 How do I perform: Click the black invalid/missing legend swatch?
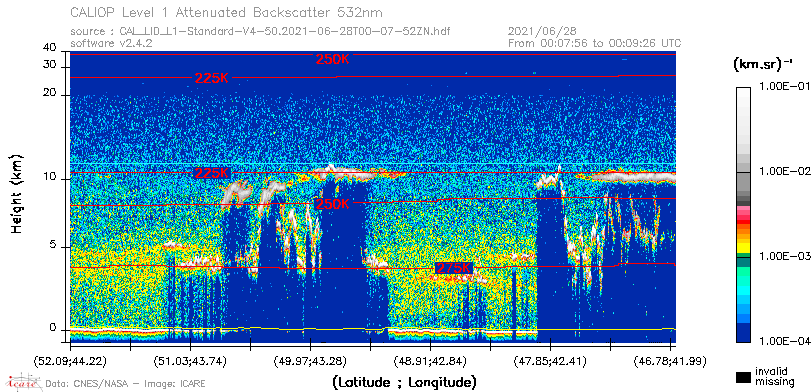[x=743, y=377]
